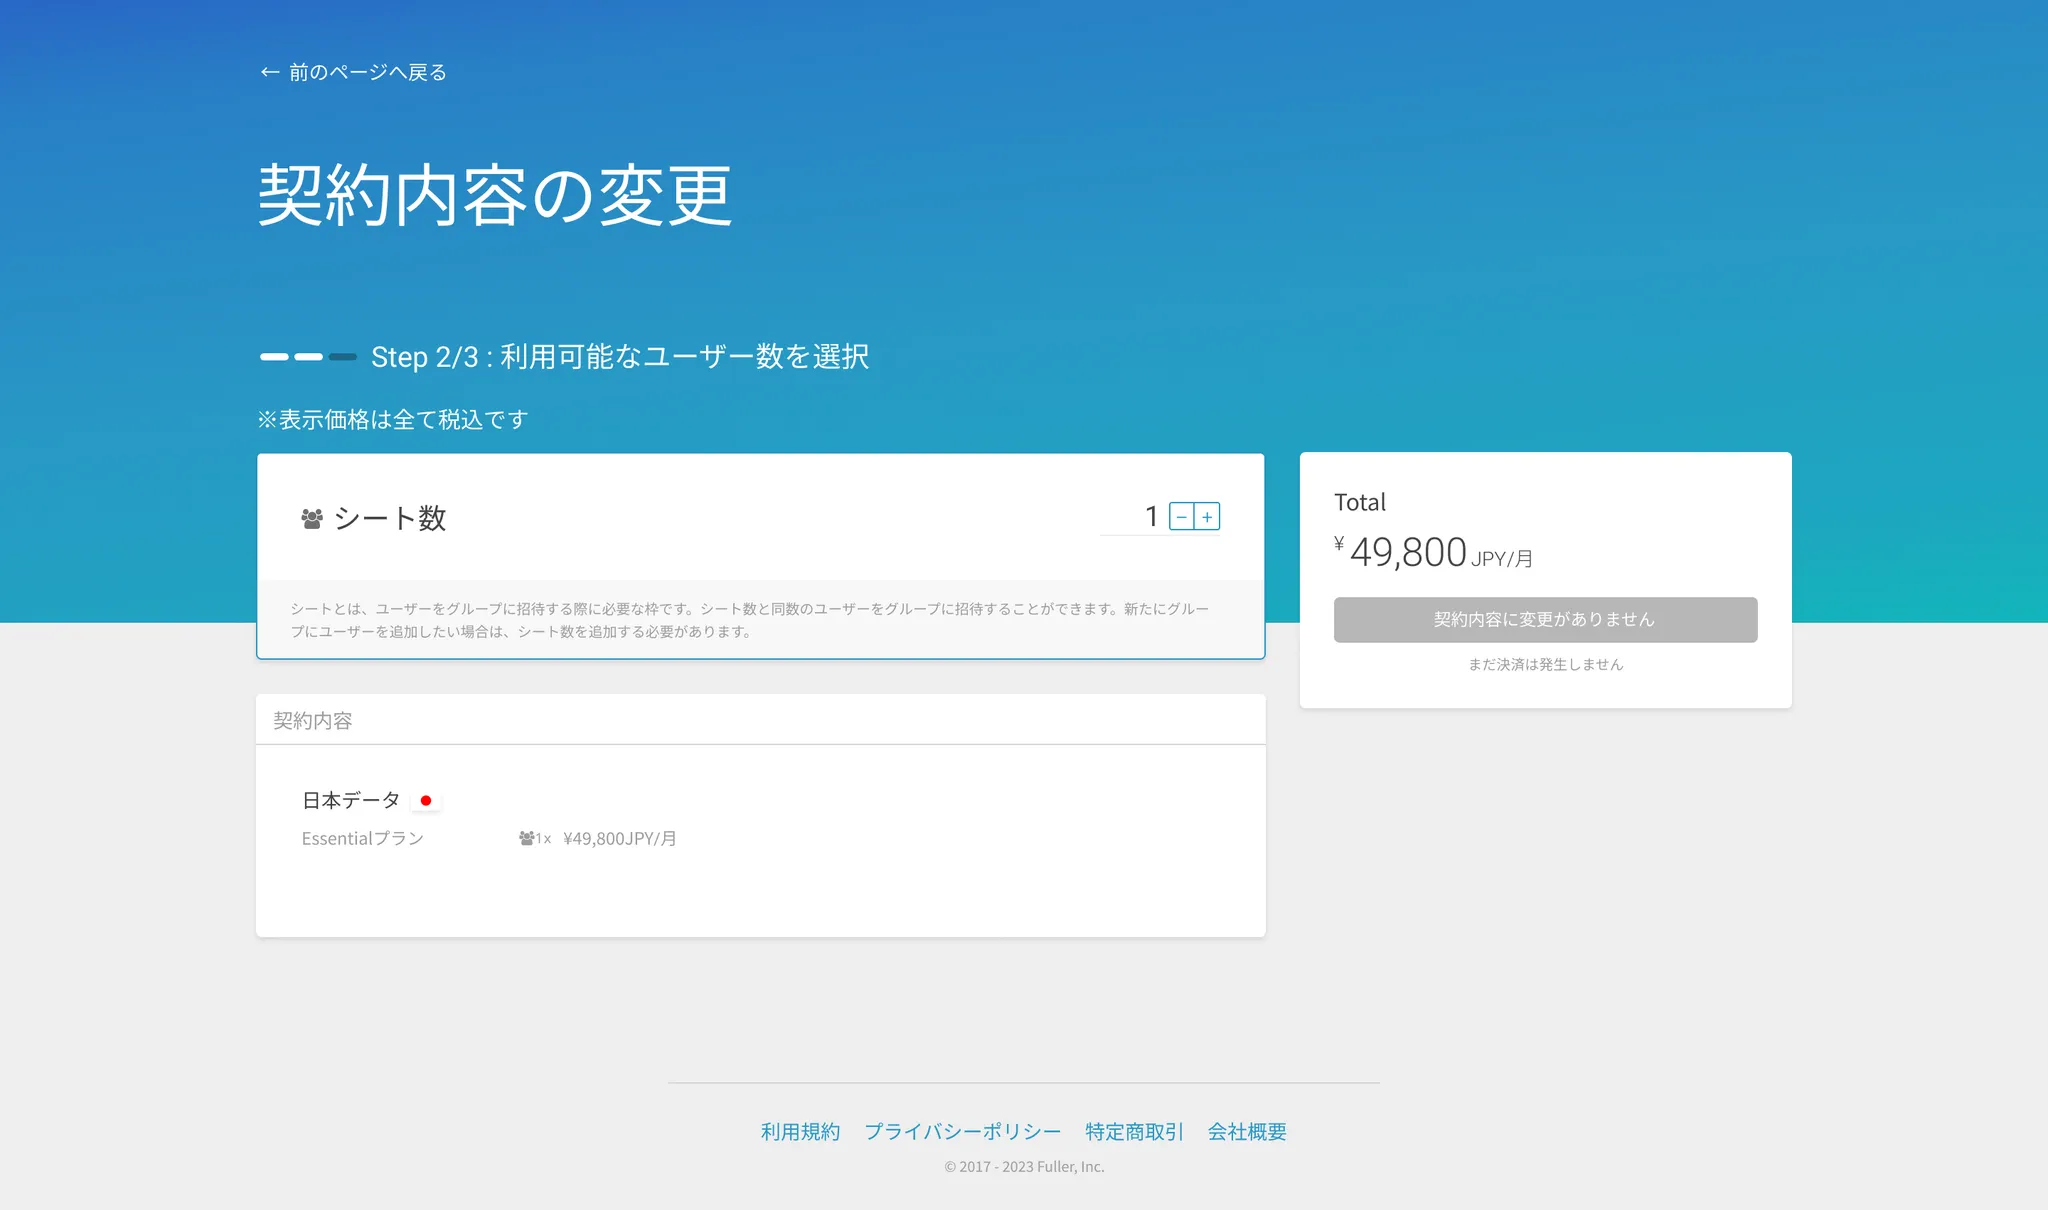The height and width of the screenshot is (1210, 2048).
Task: Go back via 前のページへ戻る link
Action: 367,72
